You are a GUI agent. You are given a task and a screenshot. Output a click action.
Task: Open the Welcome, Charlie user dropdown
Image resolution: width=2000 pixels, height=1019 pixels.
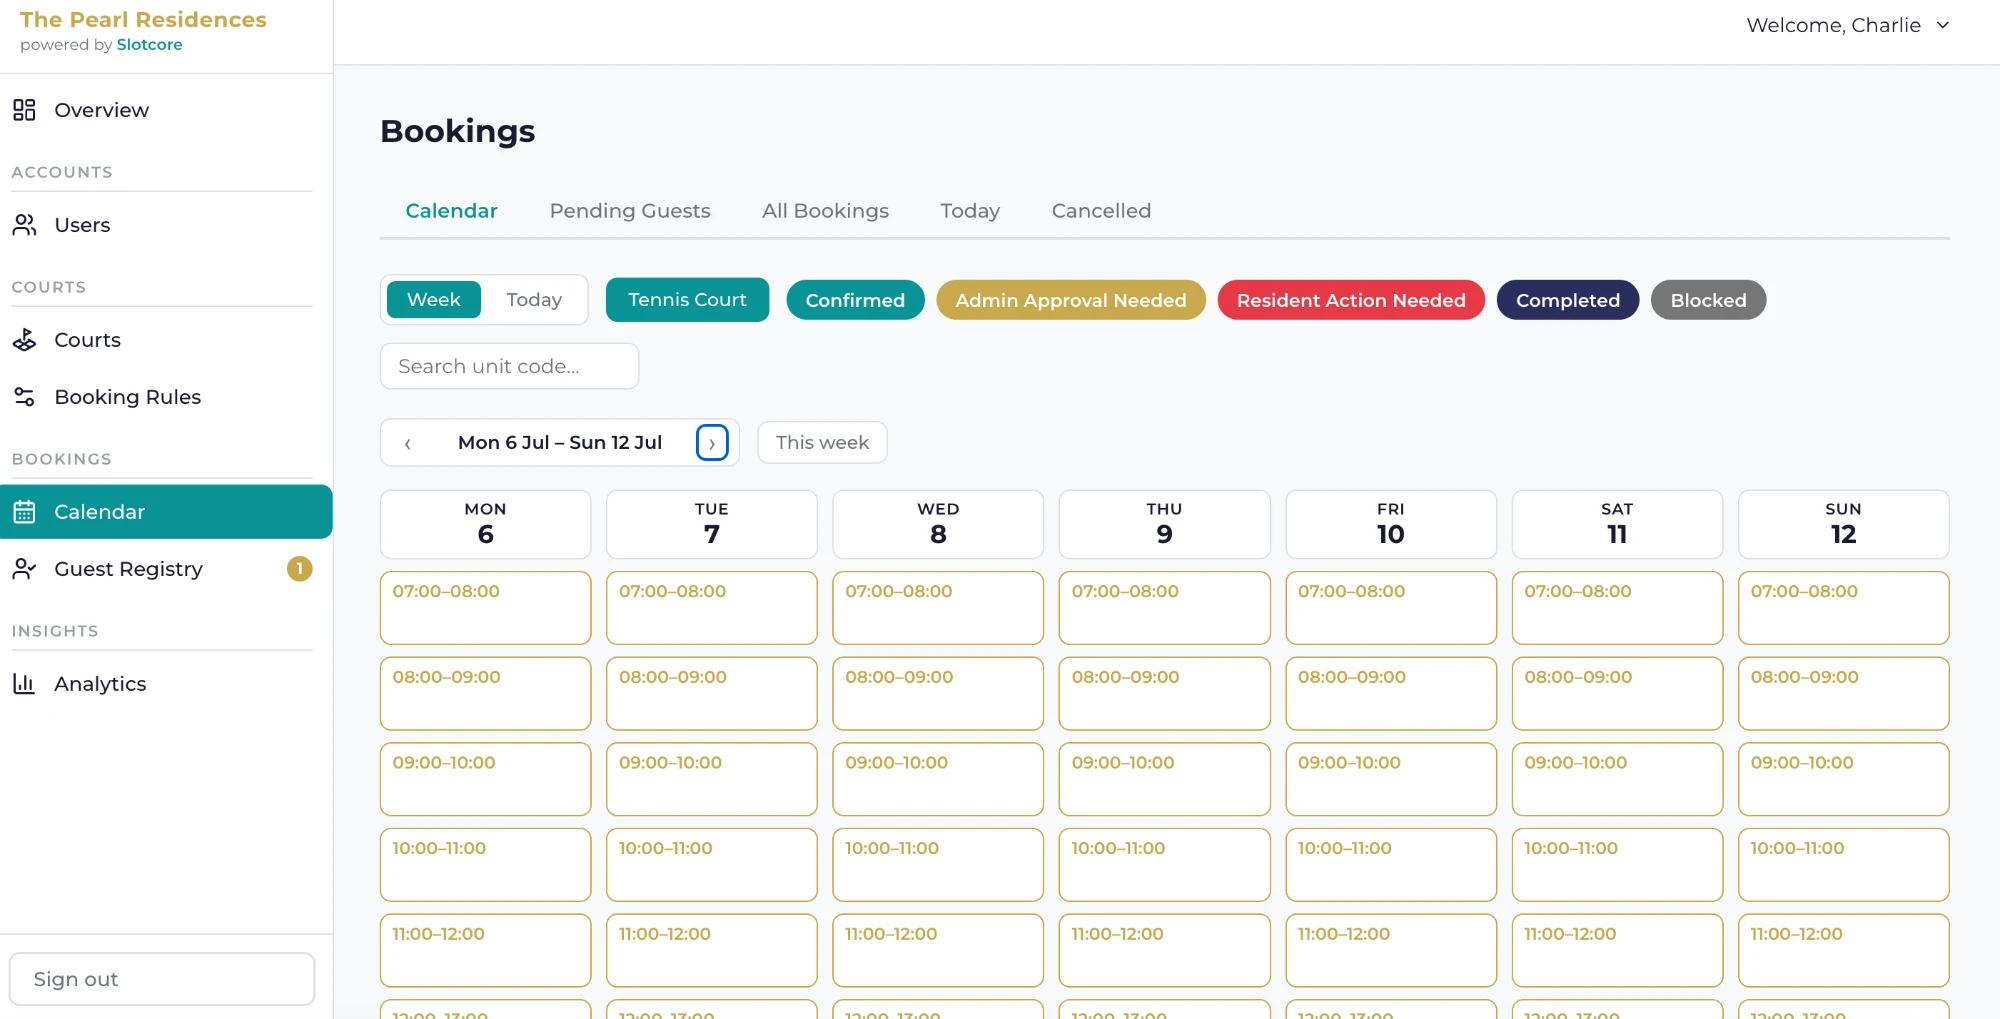click(1848, 25)
